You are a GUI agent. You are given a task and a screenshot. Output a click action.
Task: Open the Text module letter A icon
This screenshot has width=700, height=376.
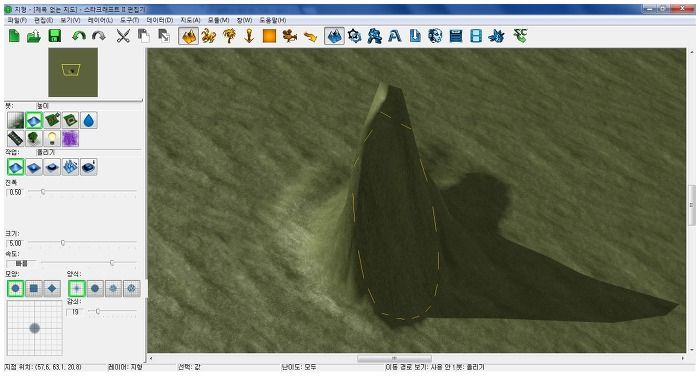click(x=395, y=36)
